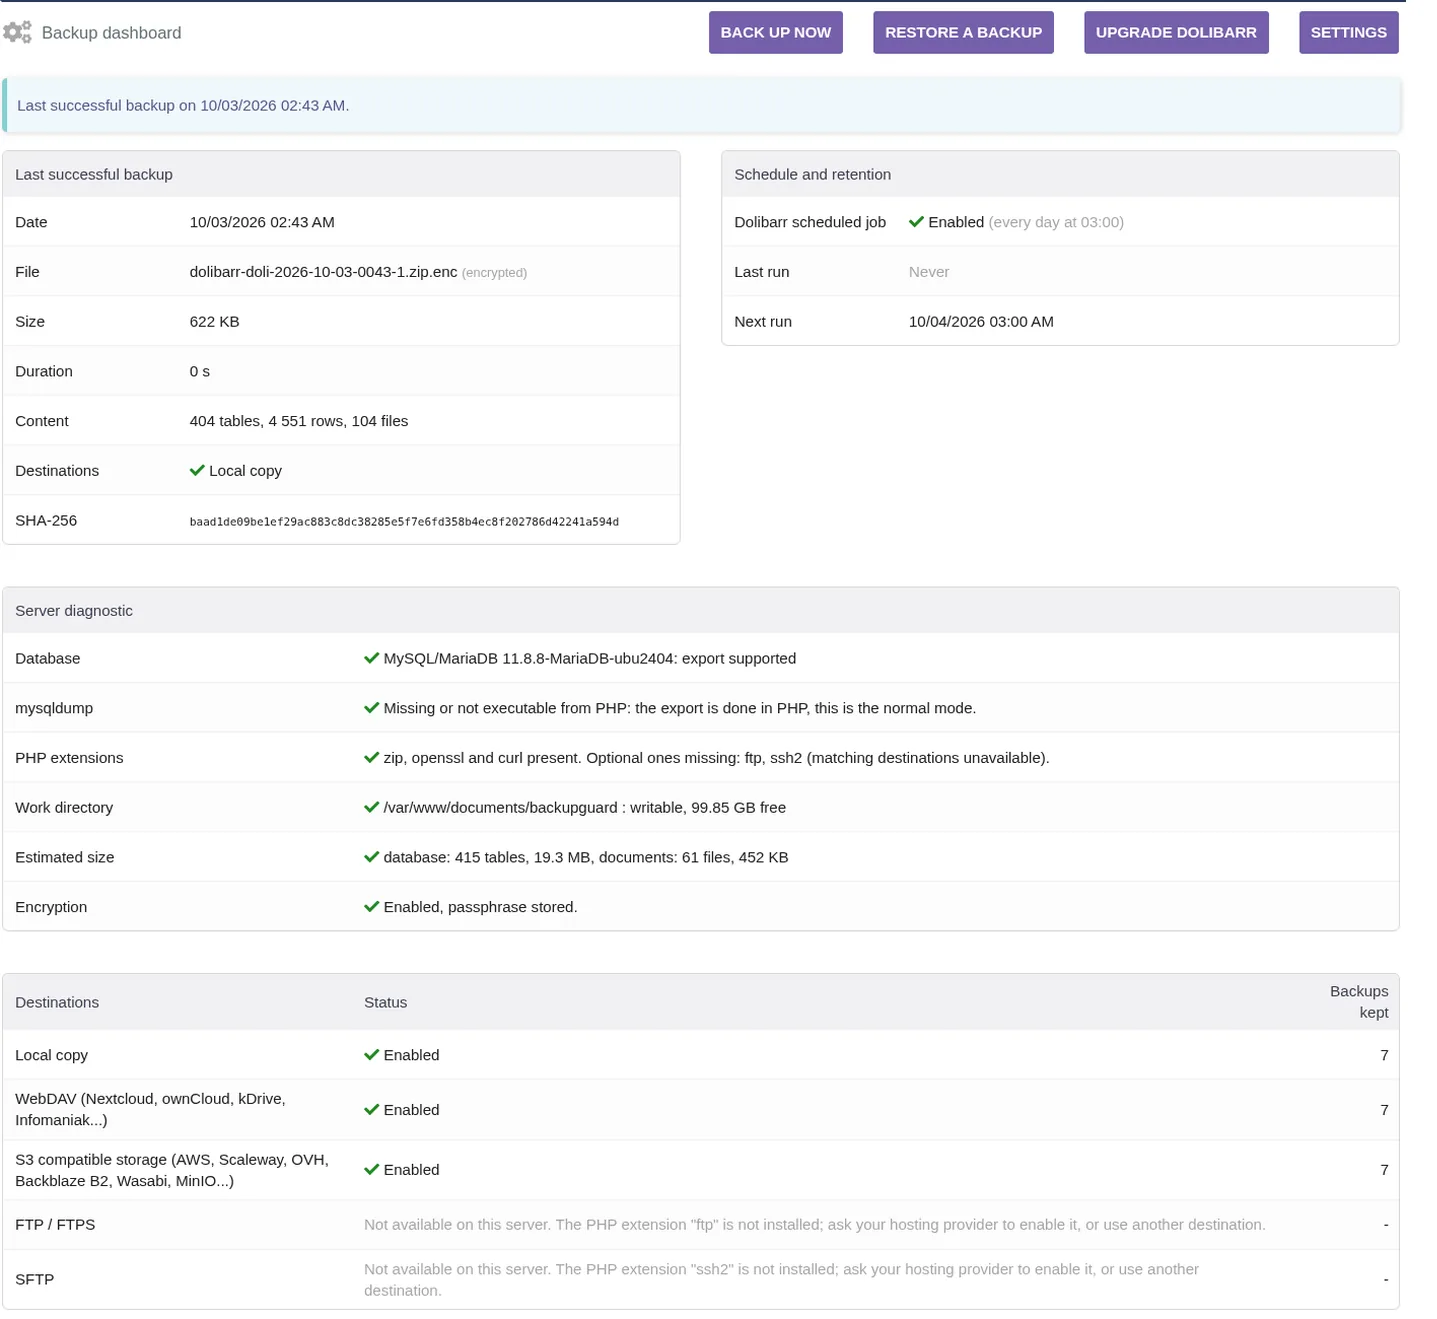Image resolution: width=1437 pixels, height=1319 pixels.
Task: Click the SHA-256 hash value
Action: point(404,522)
